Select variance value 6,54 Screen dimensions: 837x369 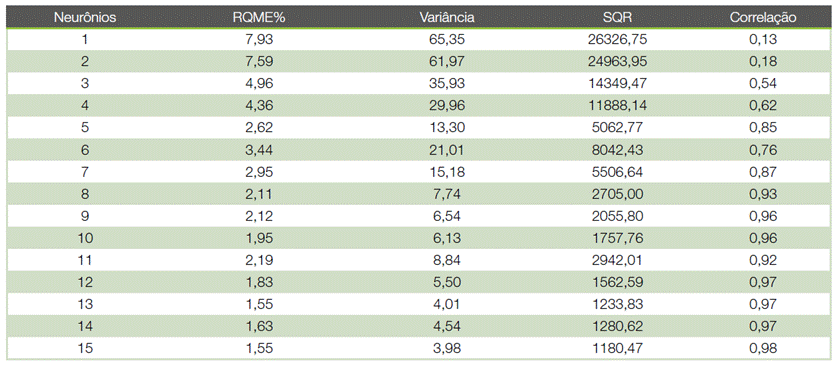tap(447, 216)
